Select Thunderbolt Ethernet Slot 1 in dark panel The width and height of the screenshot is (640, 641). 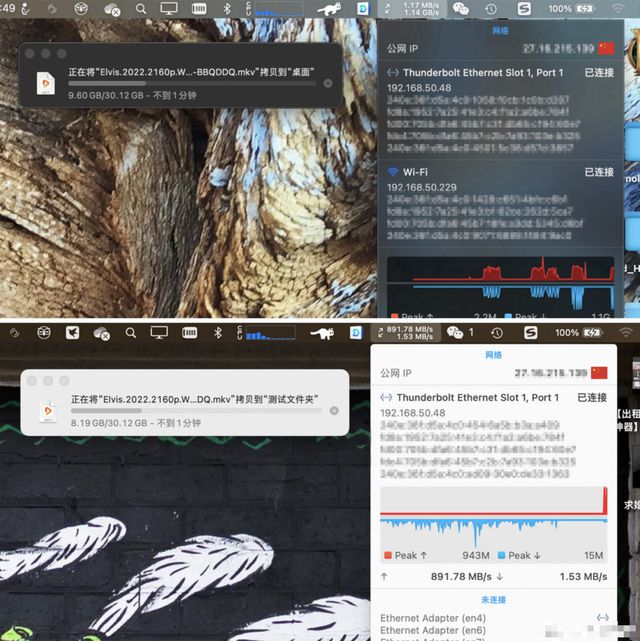tap(500, 73)
